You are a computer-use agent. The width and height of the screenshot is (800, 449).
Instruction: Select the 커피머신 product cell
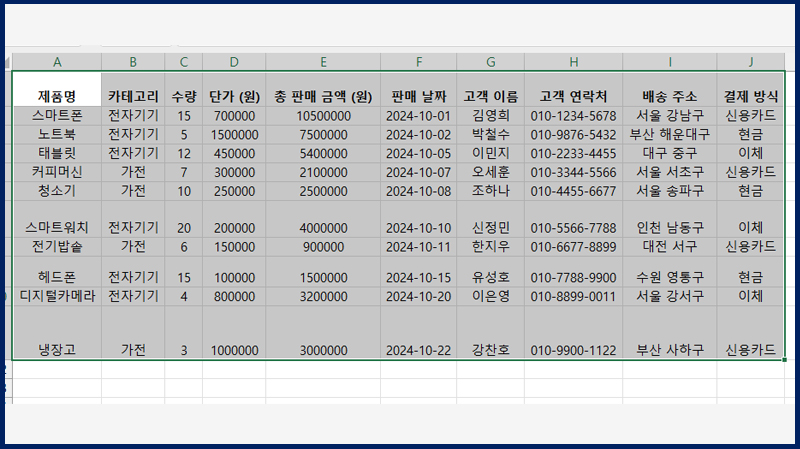[x=57, y=172]
